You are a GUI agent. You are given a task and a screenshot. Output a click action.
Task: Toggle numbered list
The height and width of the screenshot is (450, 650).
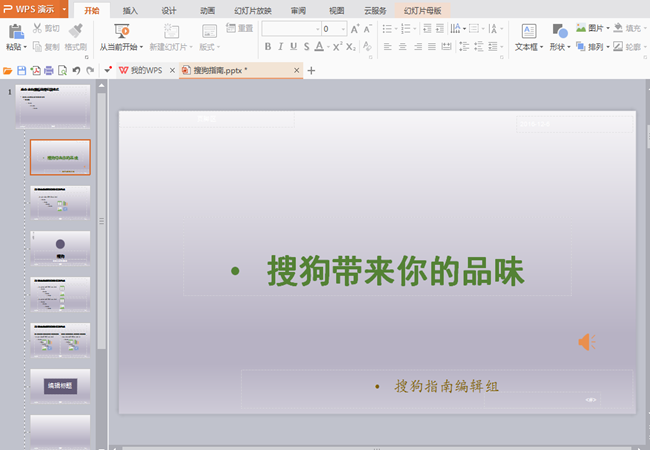405,29
